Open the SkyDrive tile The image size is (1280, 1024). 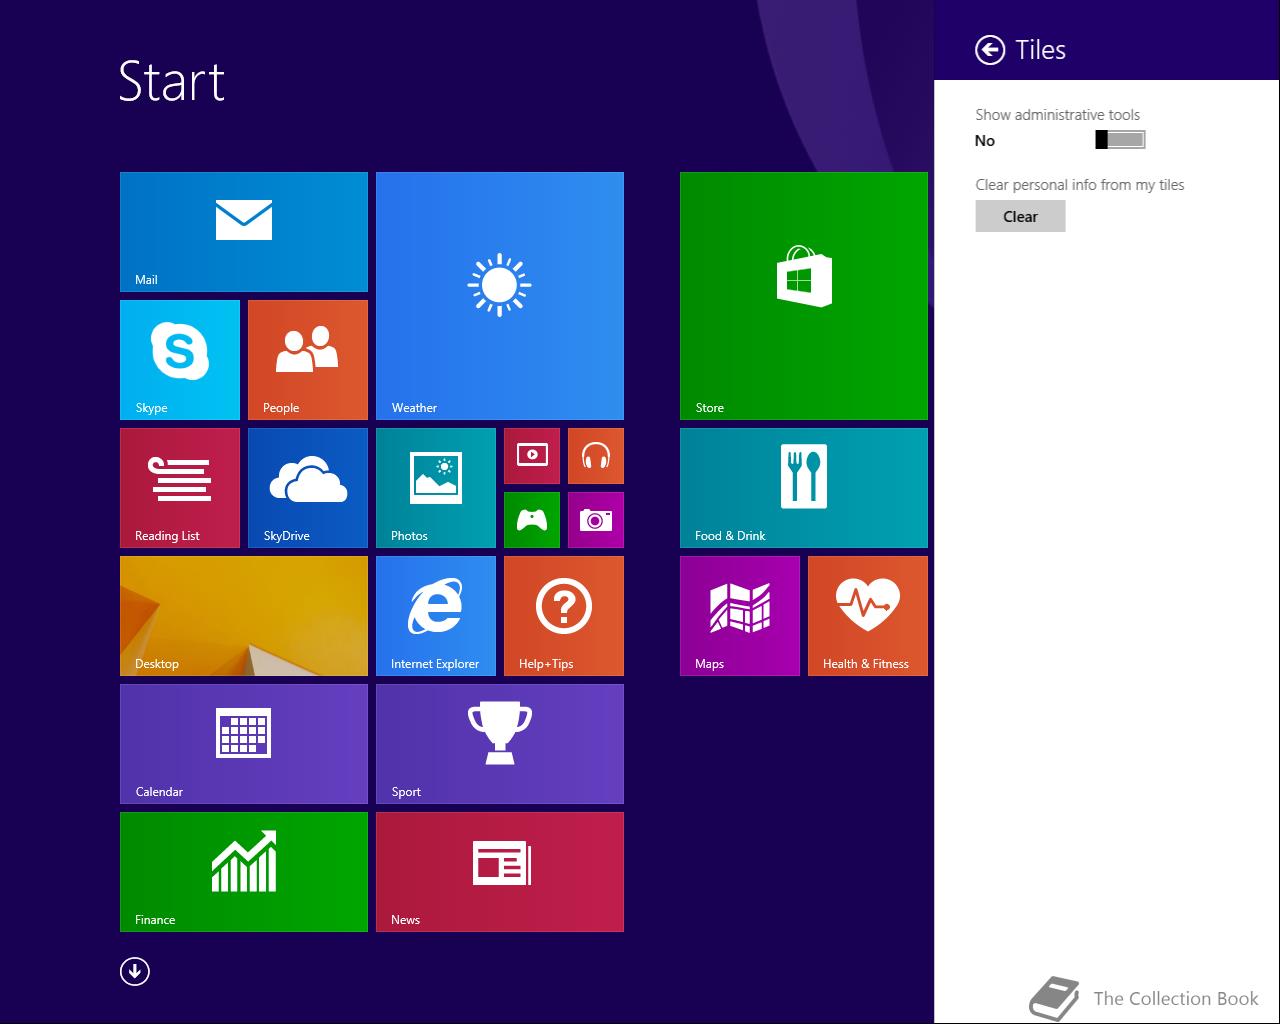click(308, 488)
